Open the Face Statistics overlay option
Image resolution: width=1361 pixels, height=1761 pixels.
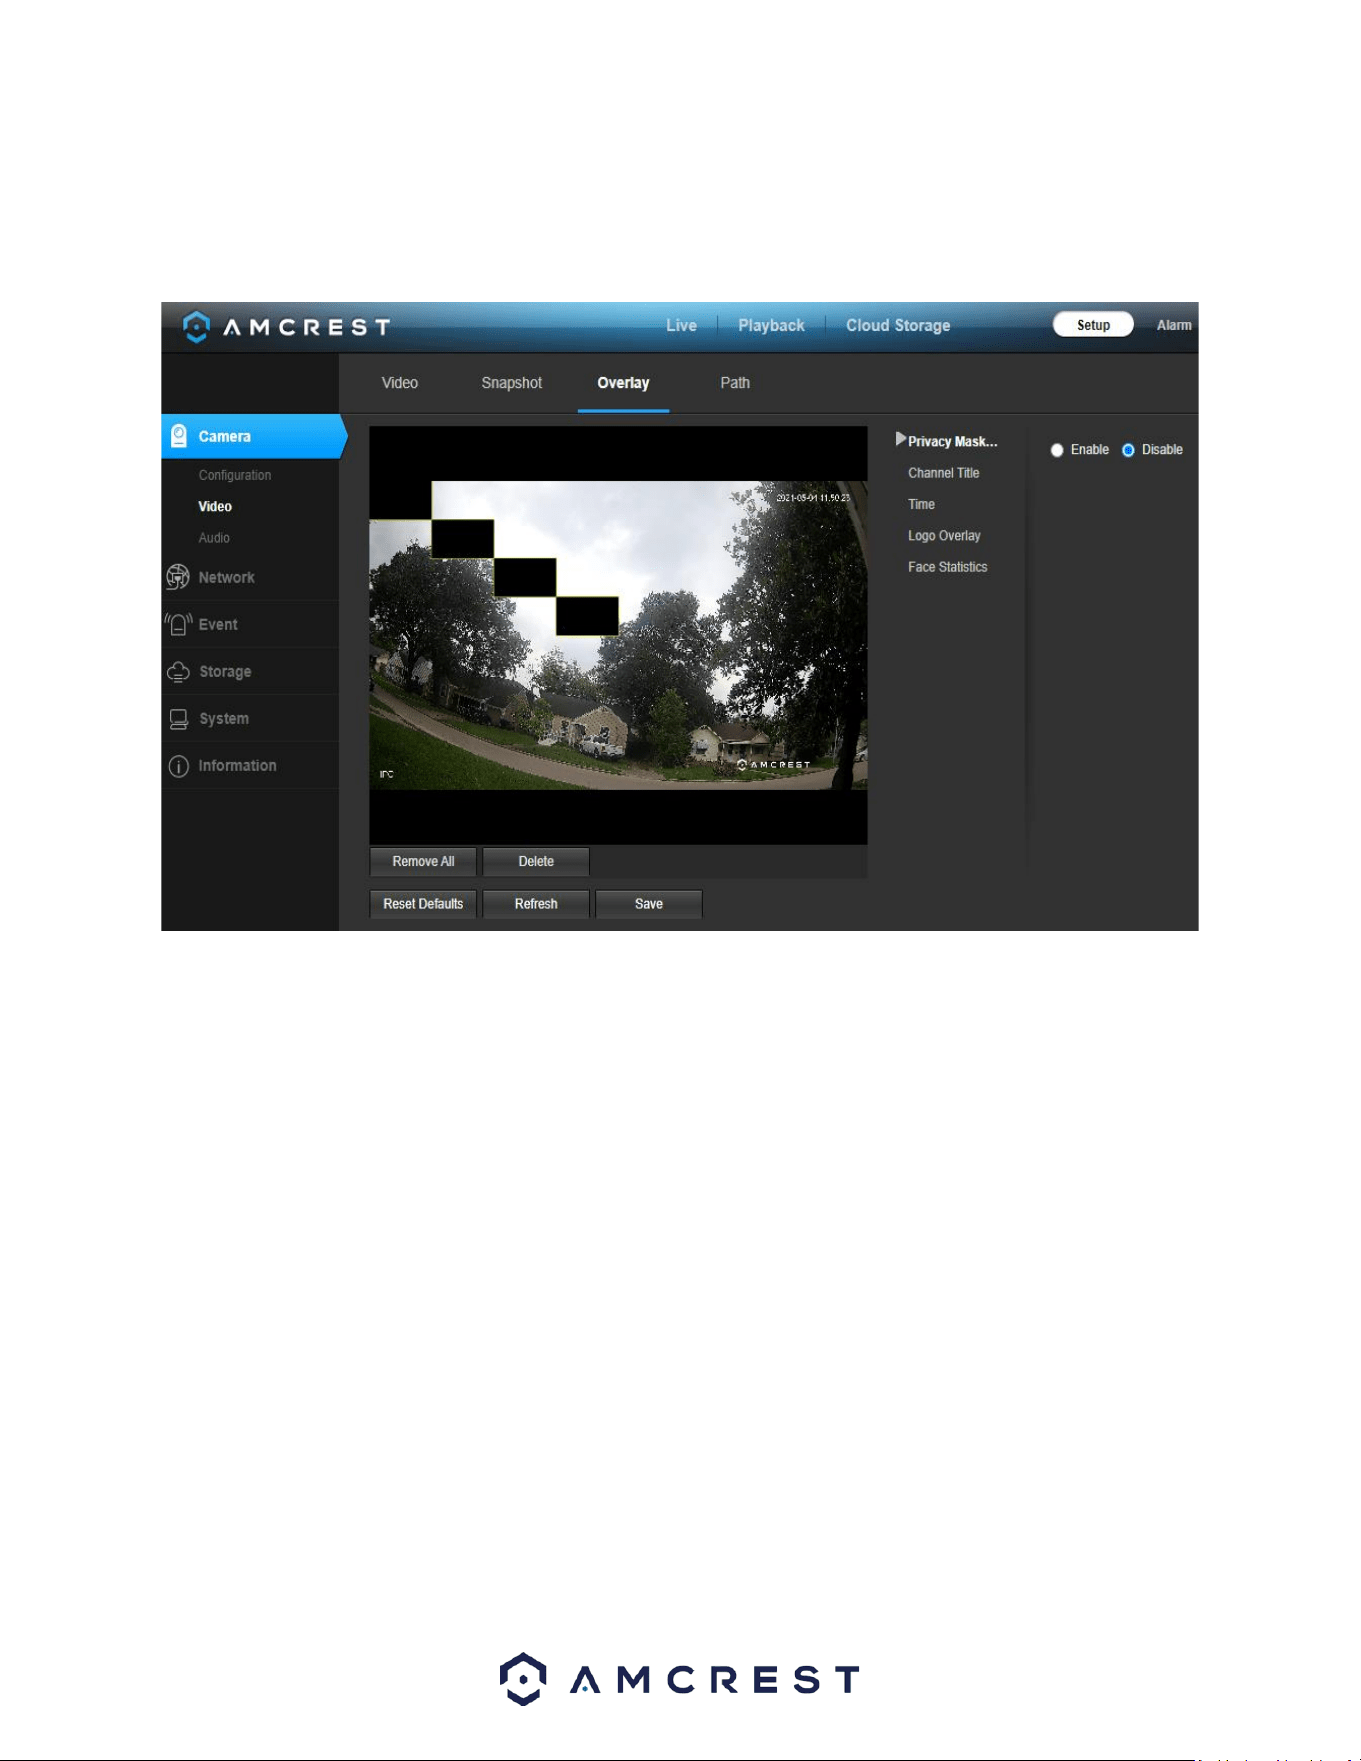tap(947, 567)
